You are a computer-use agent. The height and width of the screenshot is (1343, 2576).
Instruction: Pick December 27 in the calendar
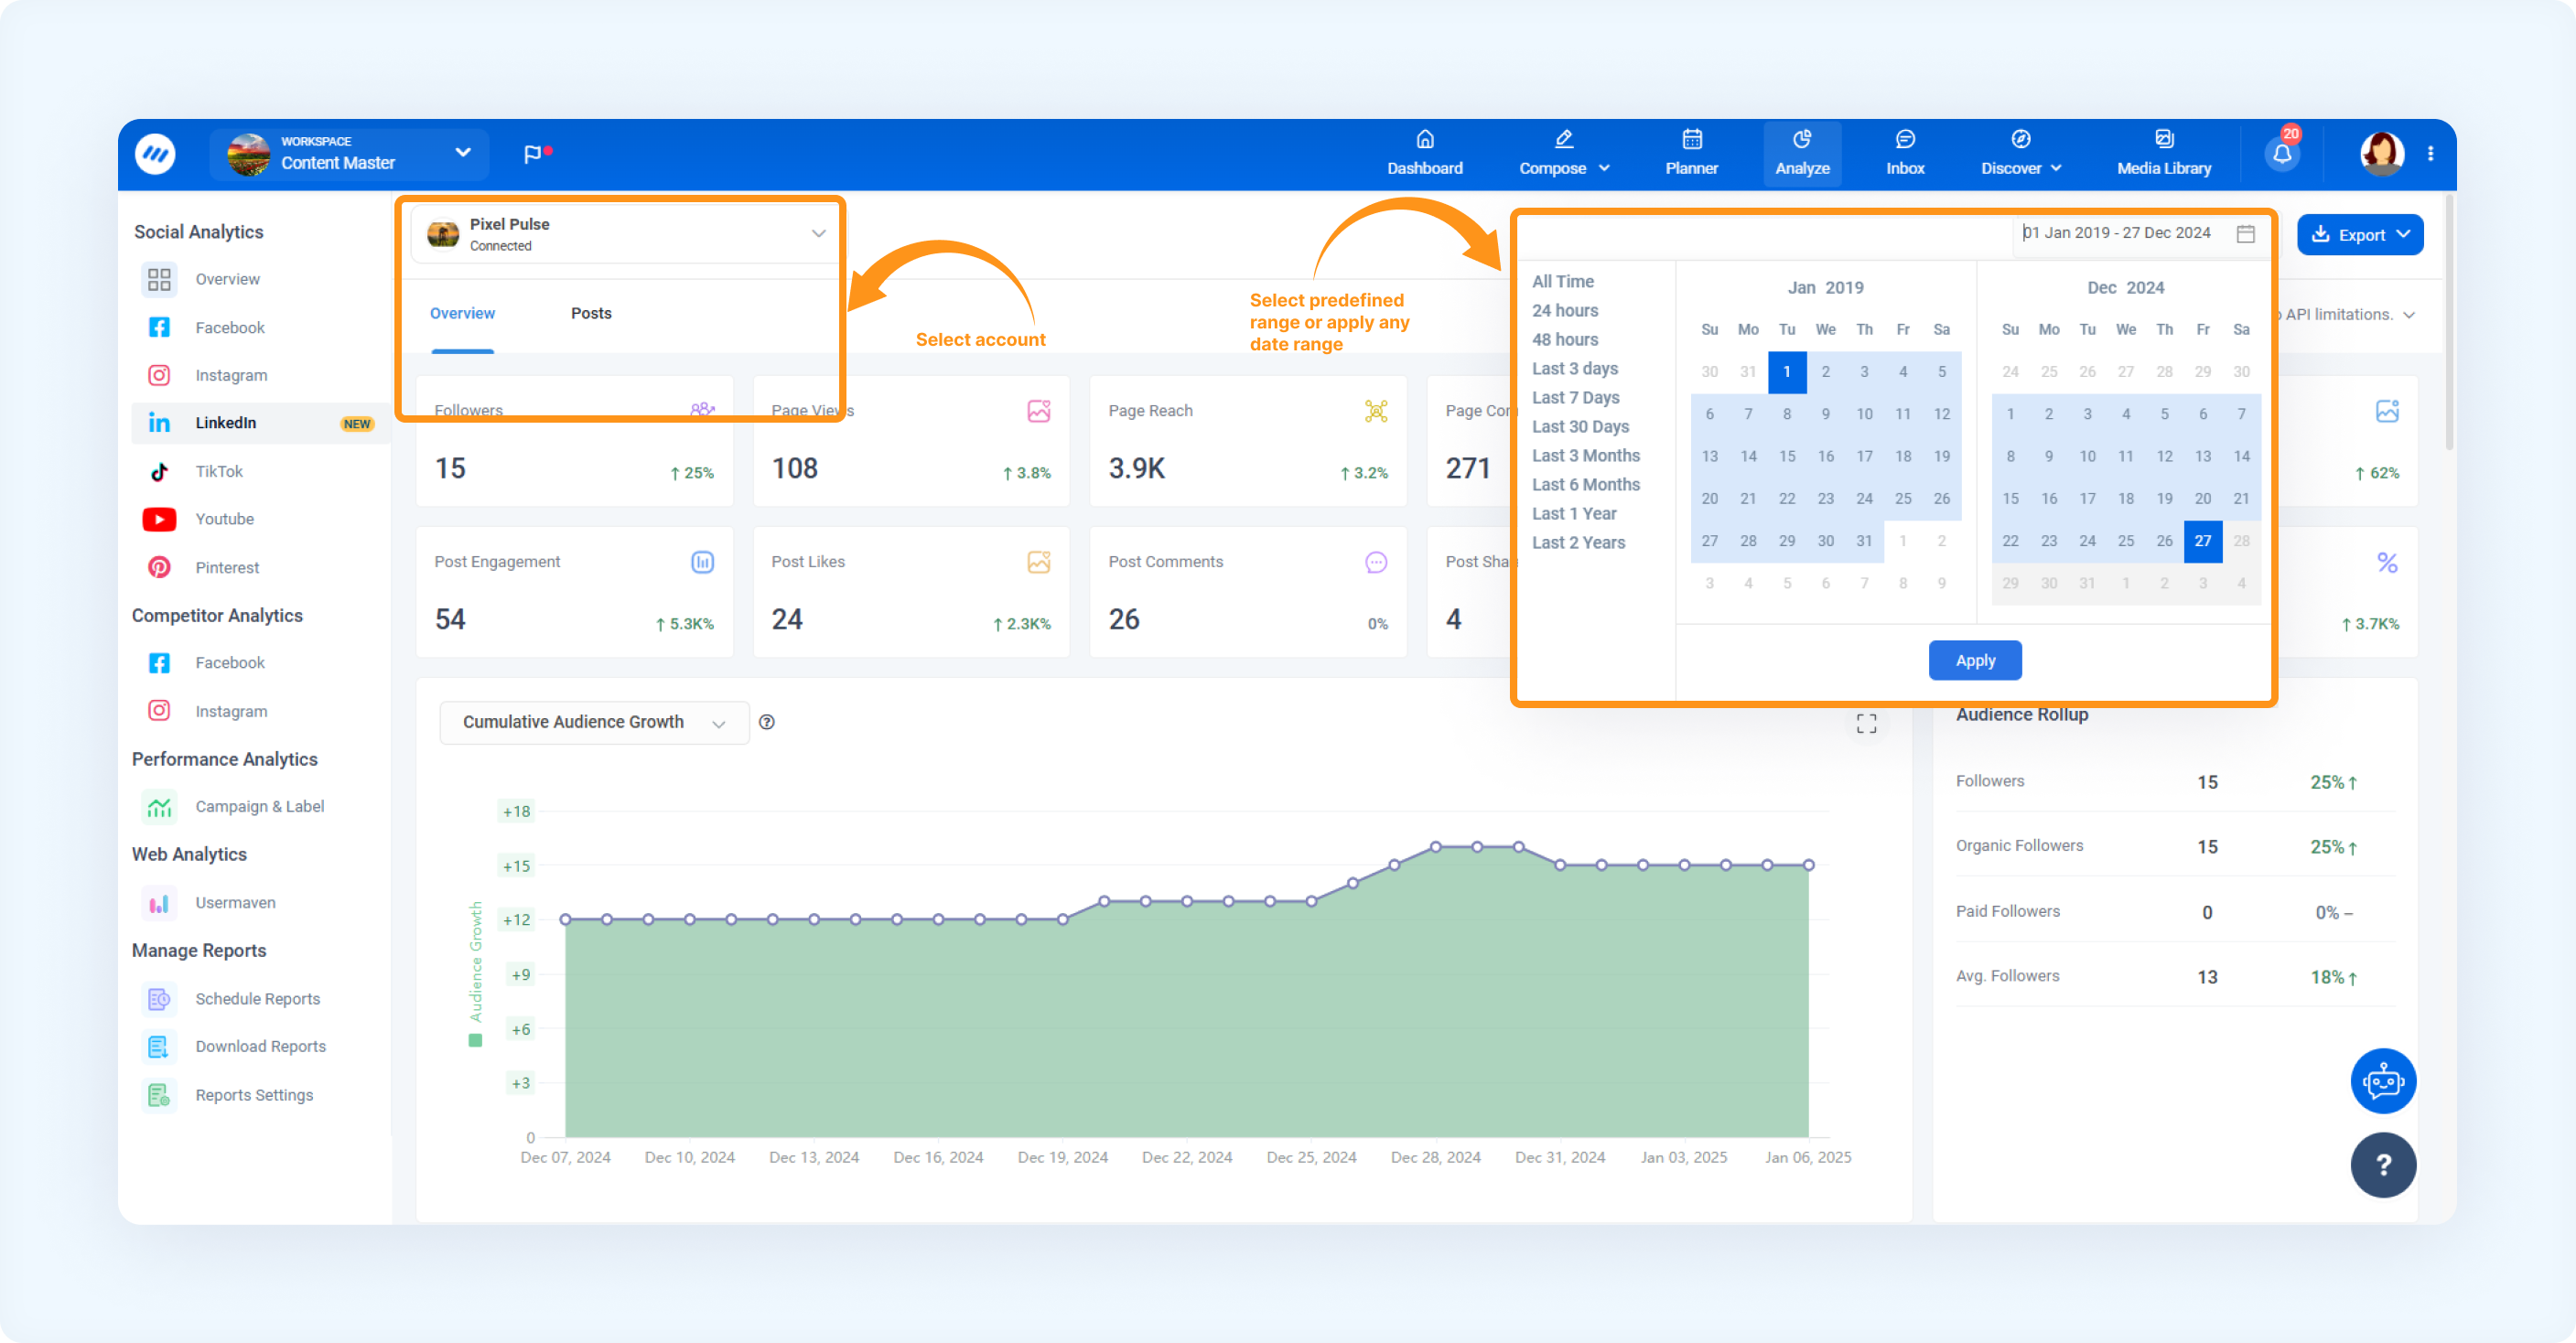coord(2202,541)
